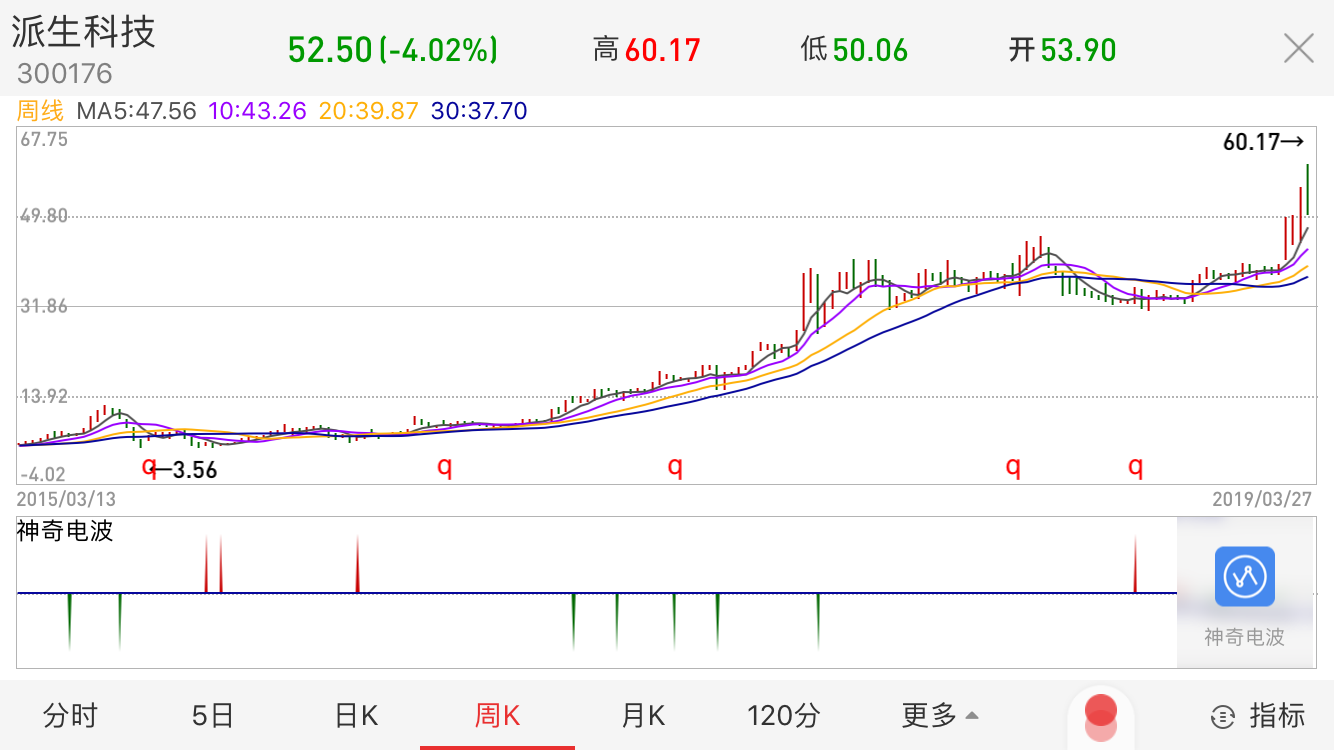Click the start date 2015/03/13
This screenshot has height=750, width=1334.
[66, 498]
